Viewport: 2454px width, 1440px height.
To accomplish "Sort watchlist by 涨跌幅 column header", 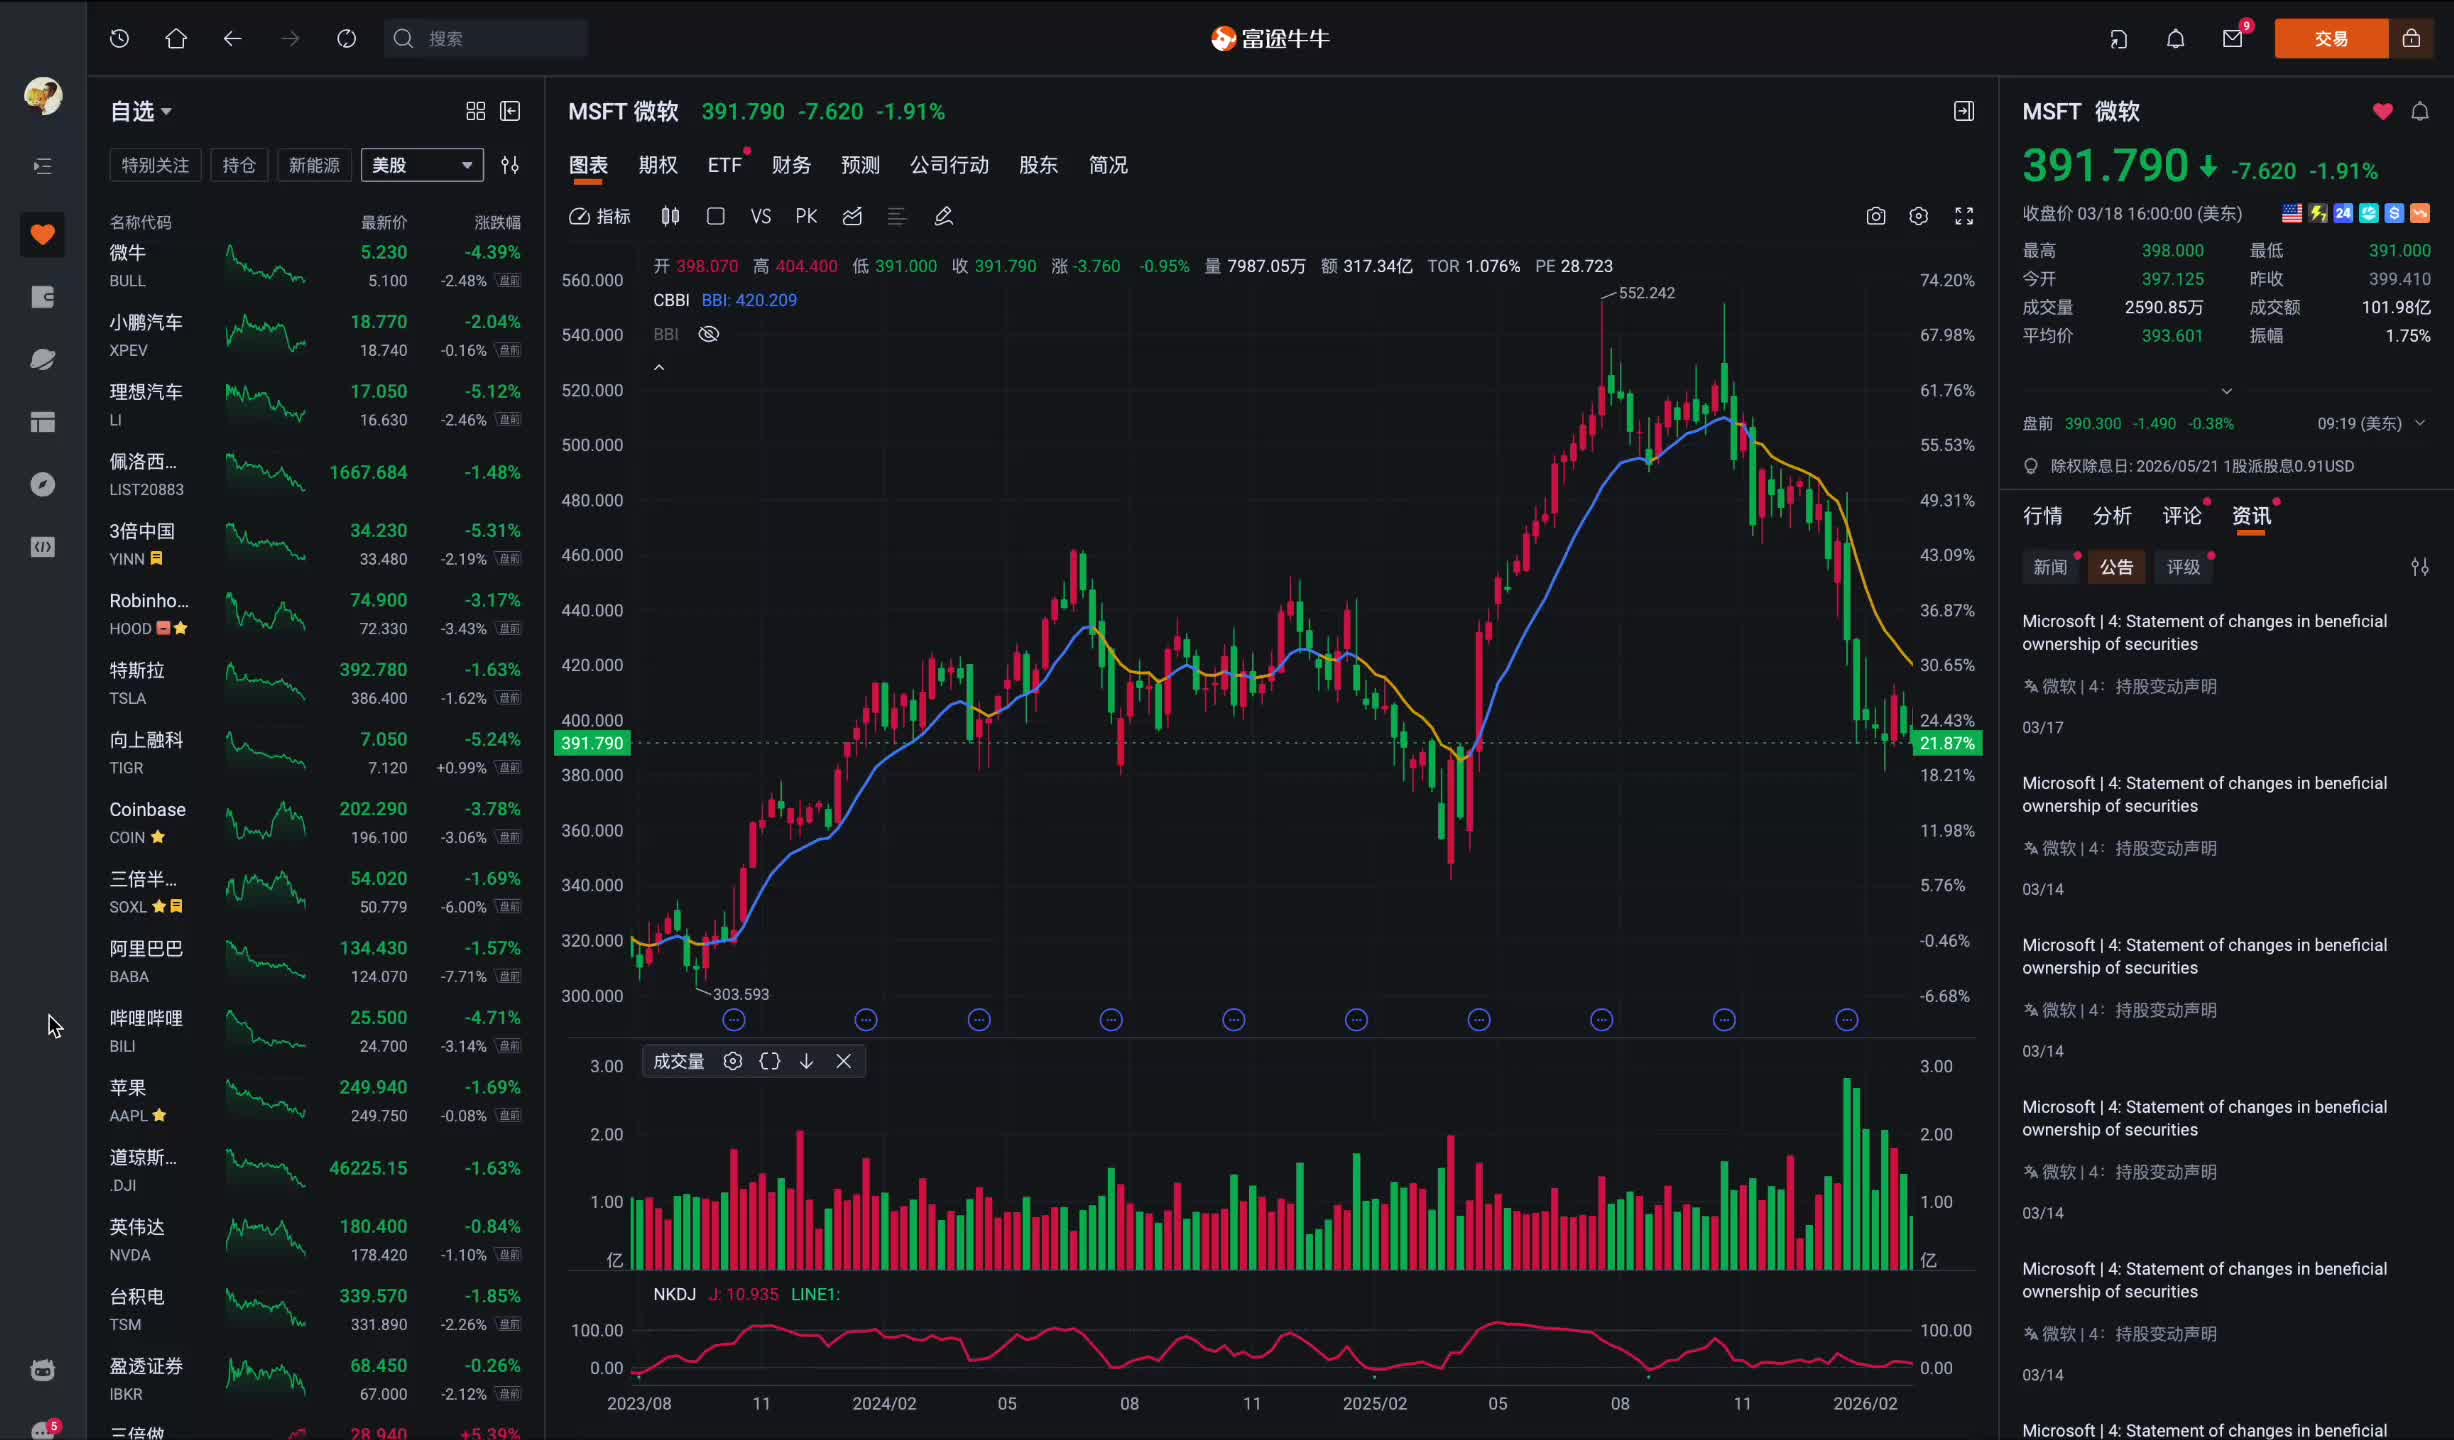I will [497, 222].
